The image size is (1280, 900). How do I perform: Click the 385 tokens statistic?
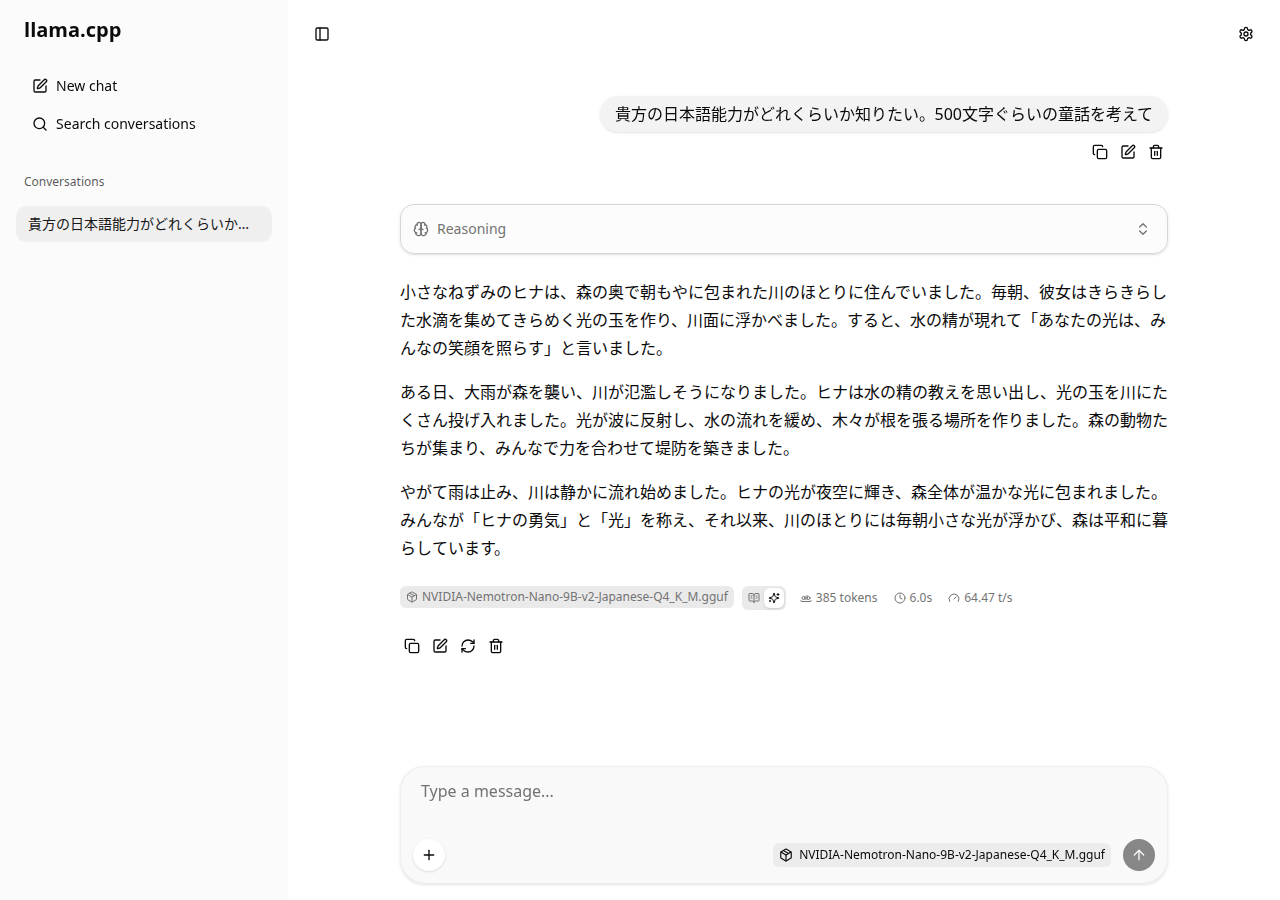tap(839, 598)
